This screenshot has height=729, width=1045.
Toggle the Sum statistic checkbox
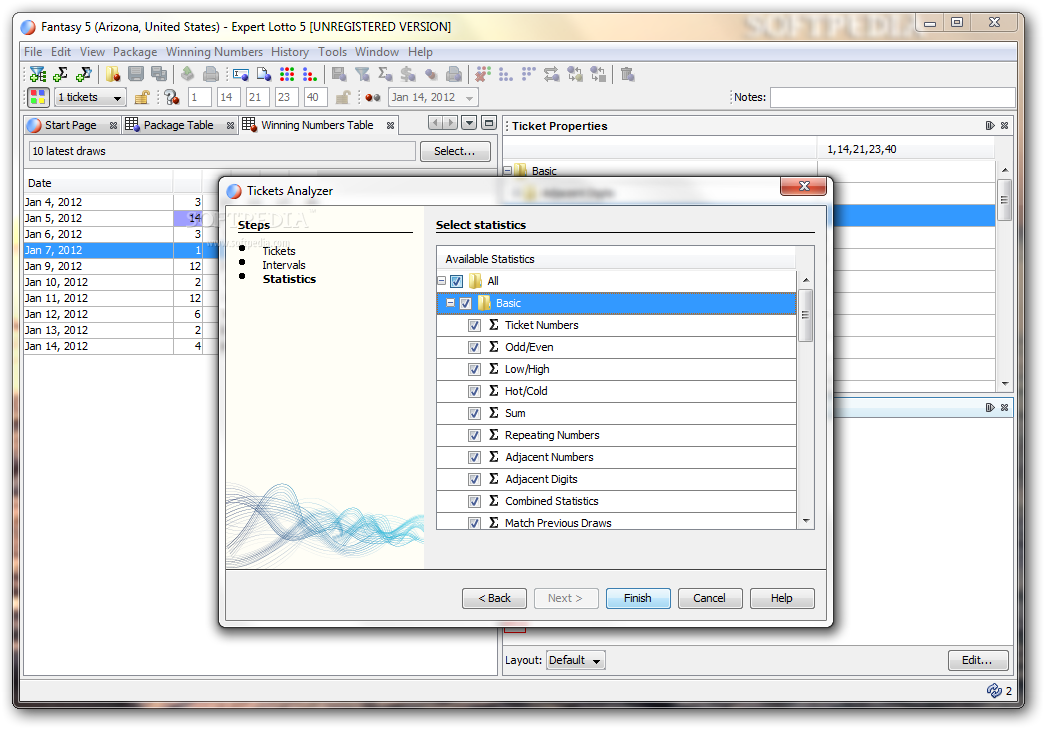coord(474,413)
